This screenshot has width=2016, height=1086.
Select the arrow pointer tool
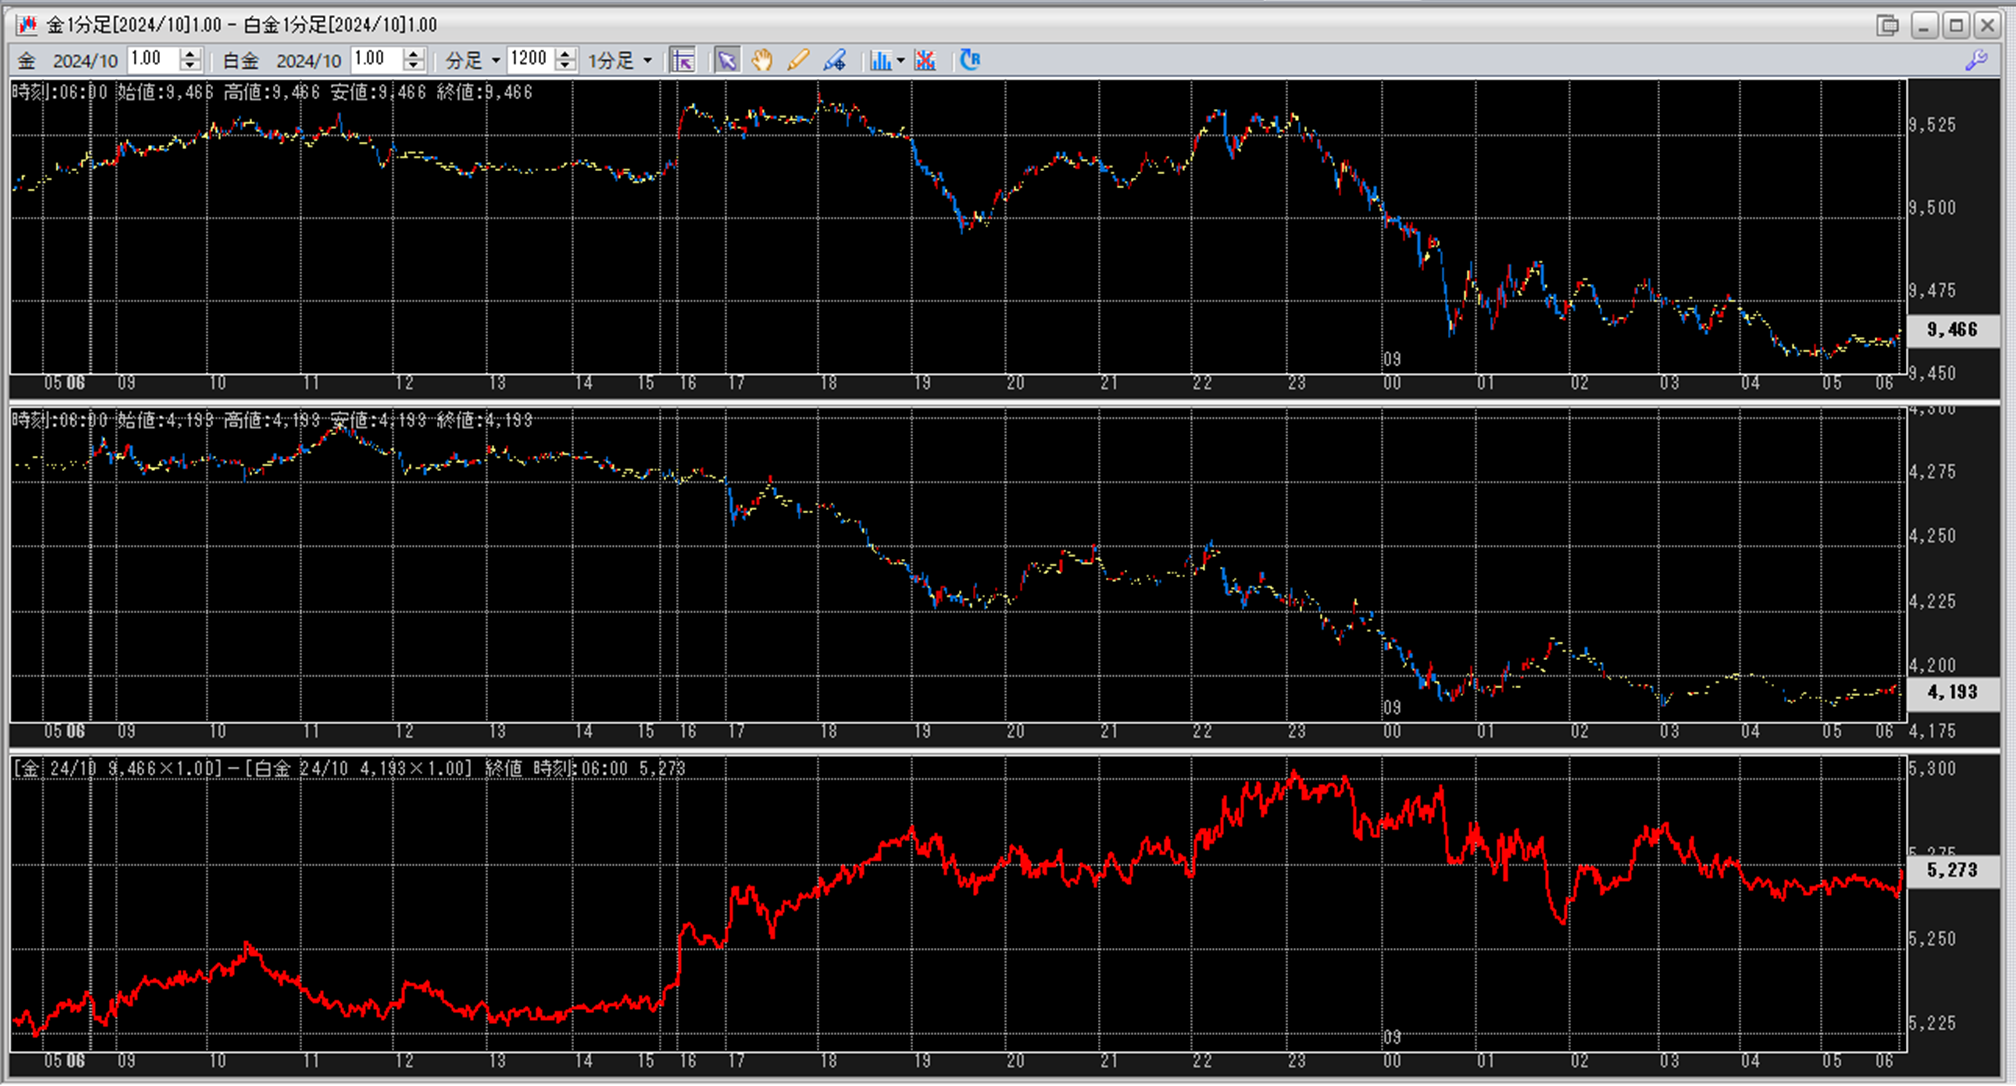727,61
